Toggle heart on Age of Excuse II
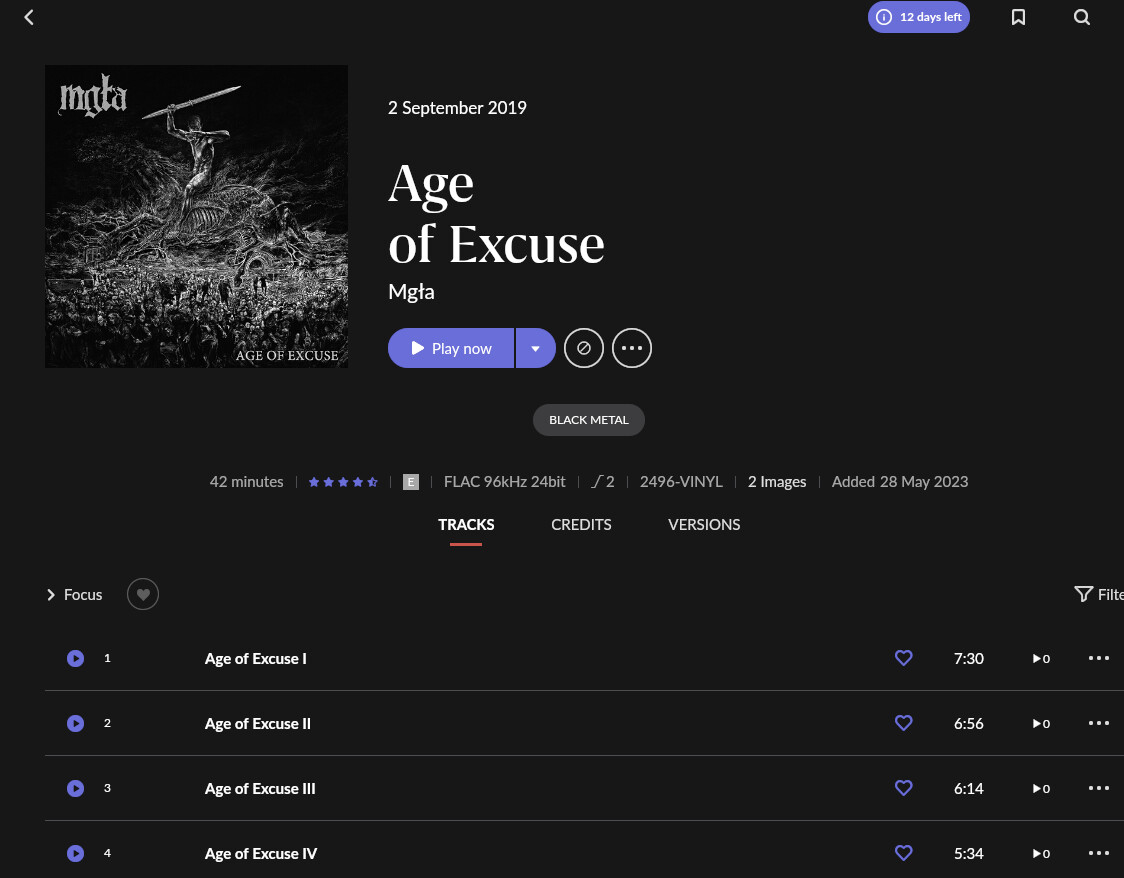The height and width of the screenshot is (878, 1124). point(903,723)
